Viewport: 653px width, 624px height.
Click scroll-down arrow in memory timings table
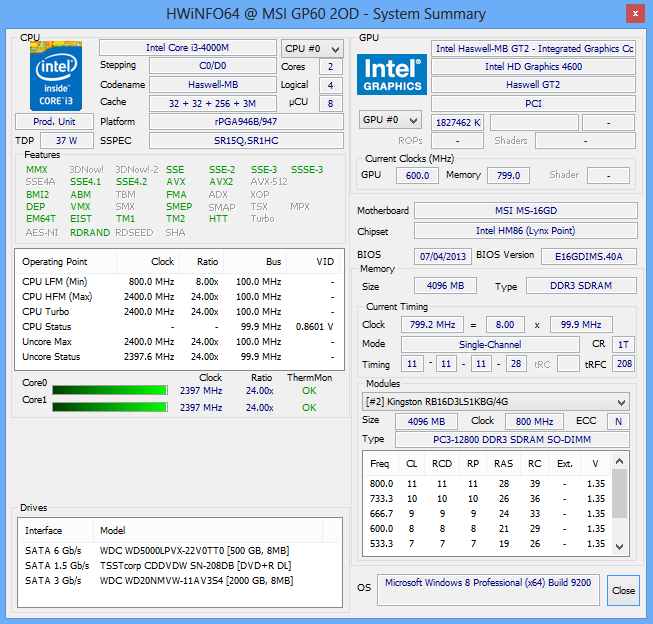pos(619,546)
